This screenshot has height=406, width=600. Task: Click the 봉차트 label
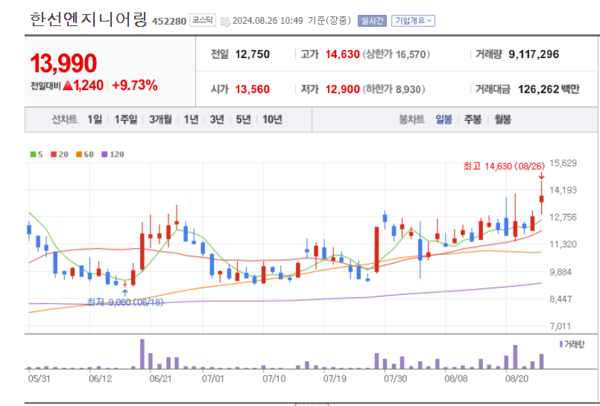(x=412, y=120)
